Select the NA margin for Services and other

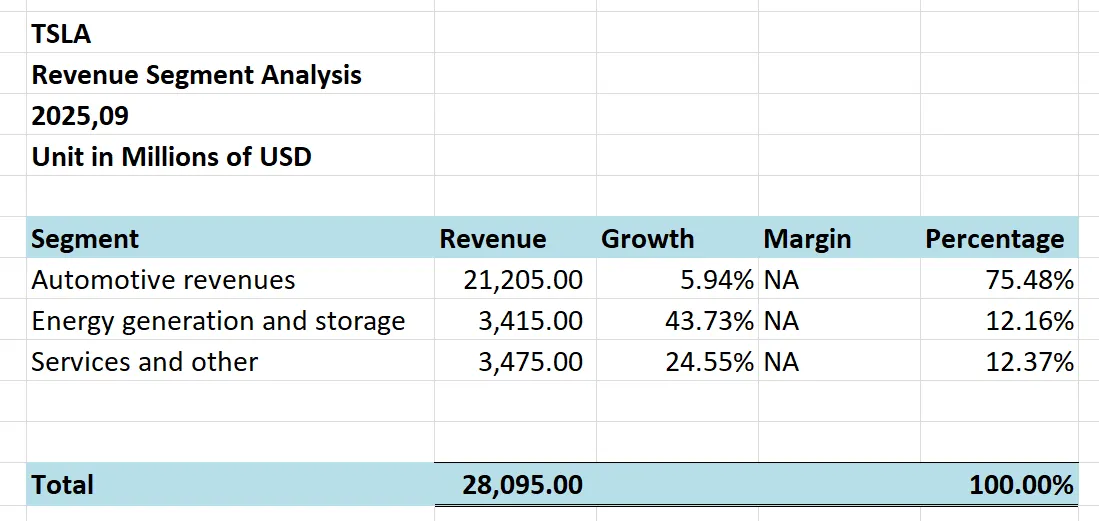(839, 361)
